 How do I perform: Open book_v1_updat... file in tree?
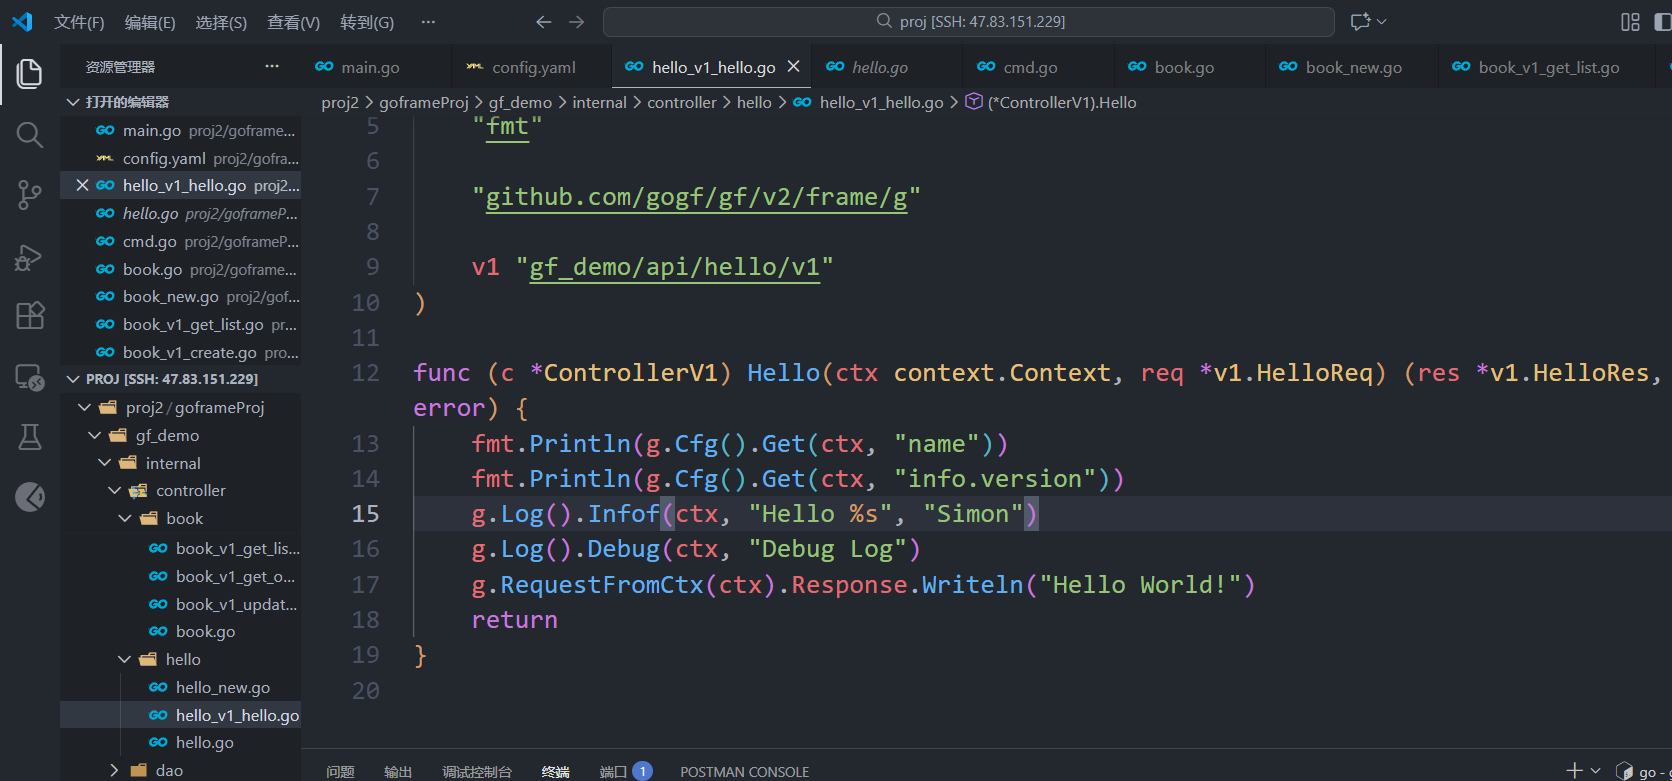pyautogui.click(x=236, y=604)
